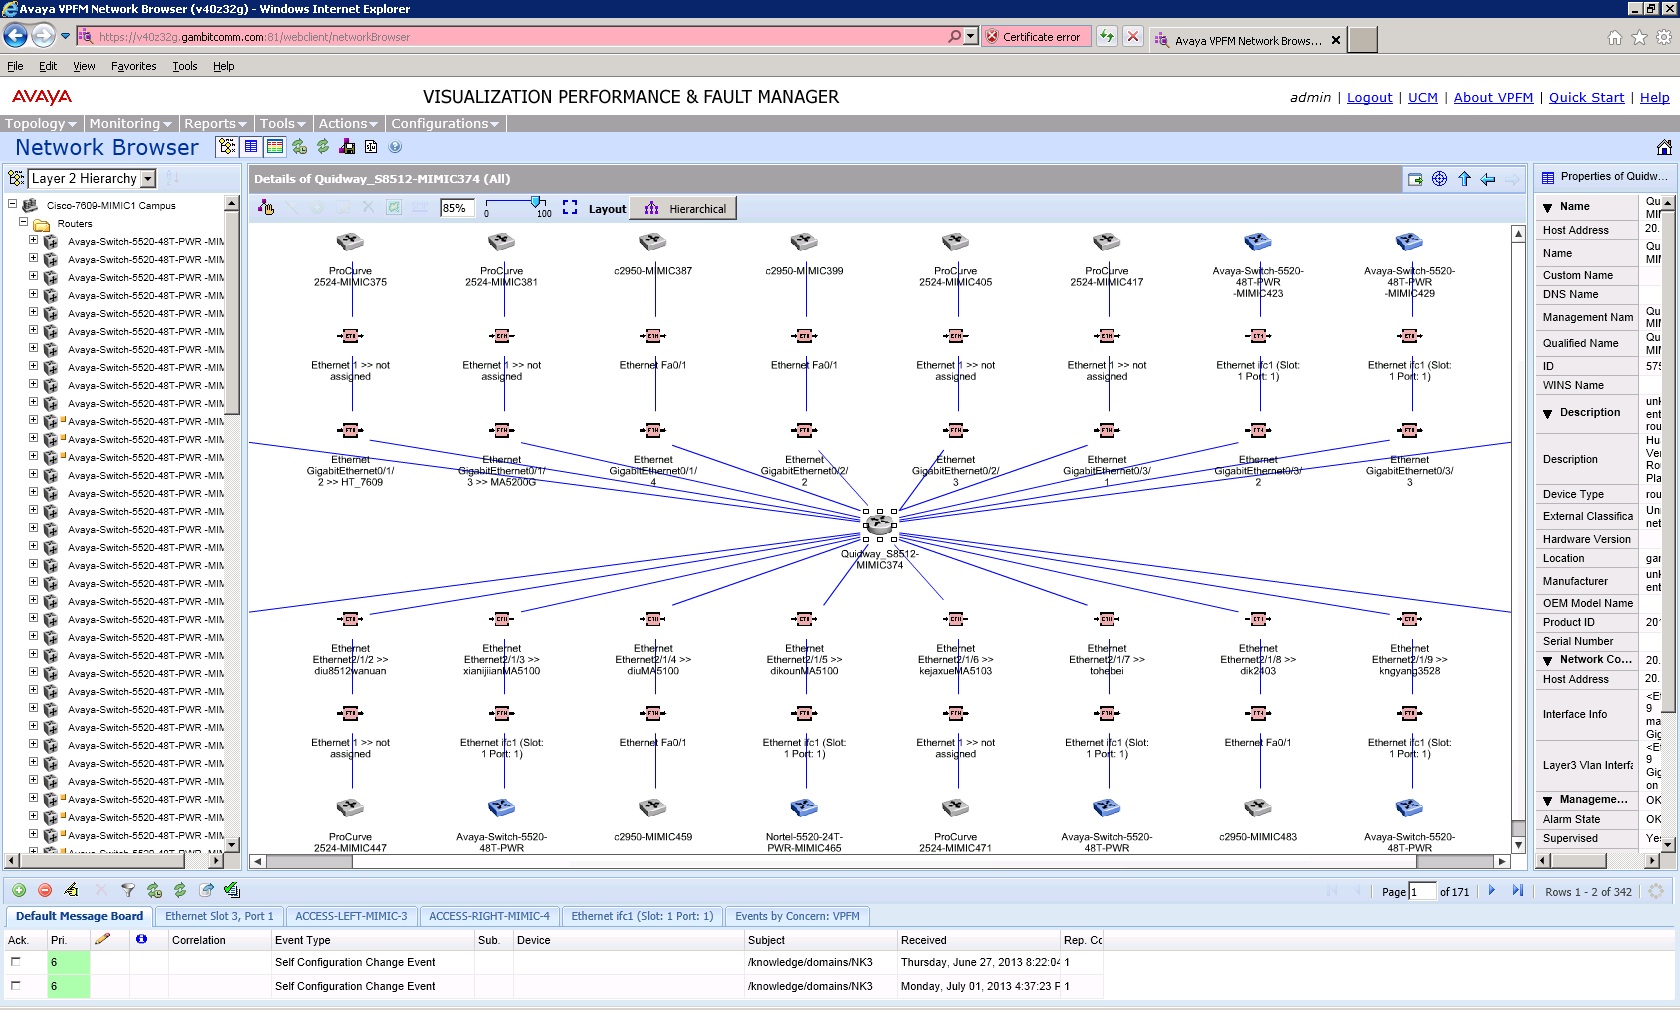Click the Nortel-5520-24T-PWR-MIMIC465 switch icon

[804, 808]
